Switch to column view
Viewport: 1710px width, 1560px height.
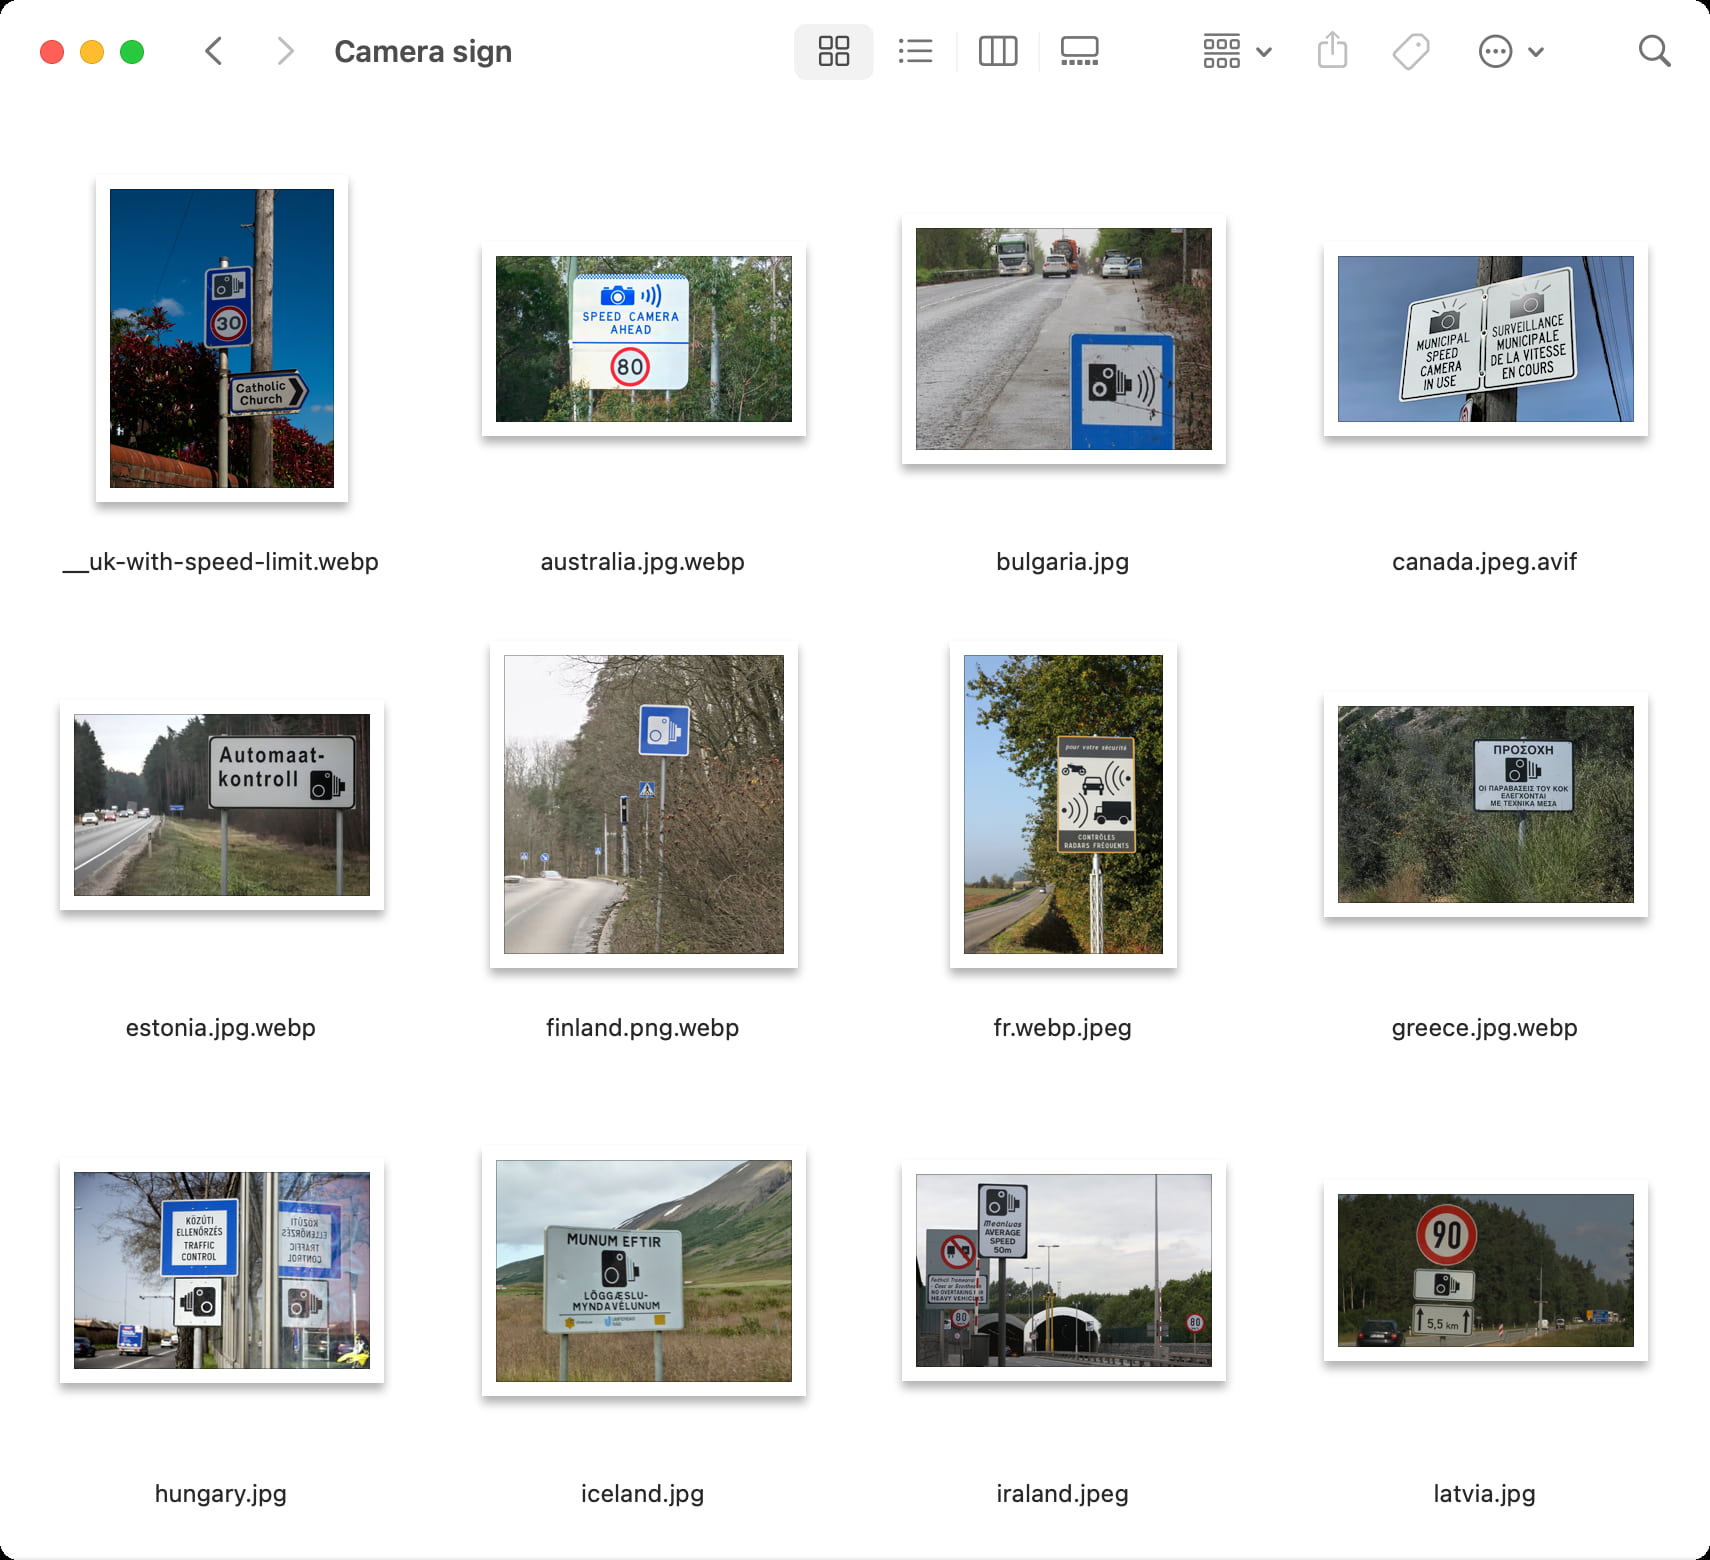tap(997, 51)
